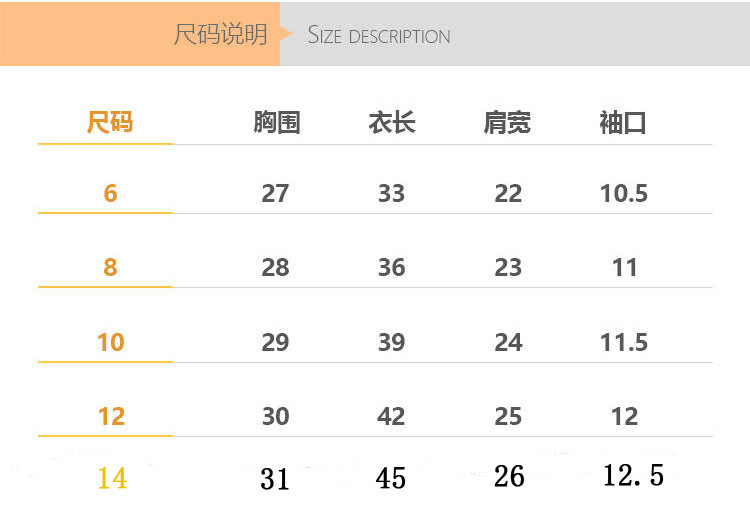The height and width of the screenshot is (513, 750).
Task: Click the 尺码说明 title banner
Action: click(x=221, y=34)
